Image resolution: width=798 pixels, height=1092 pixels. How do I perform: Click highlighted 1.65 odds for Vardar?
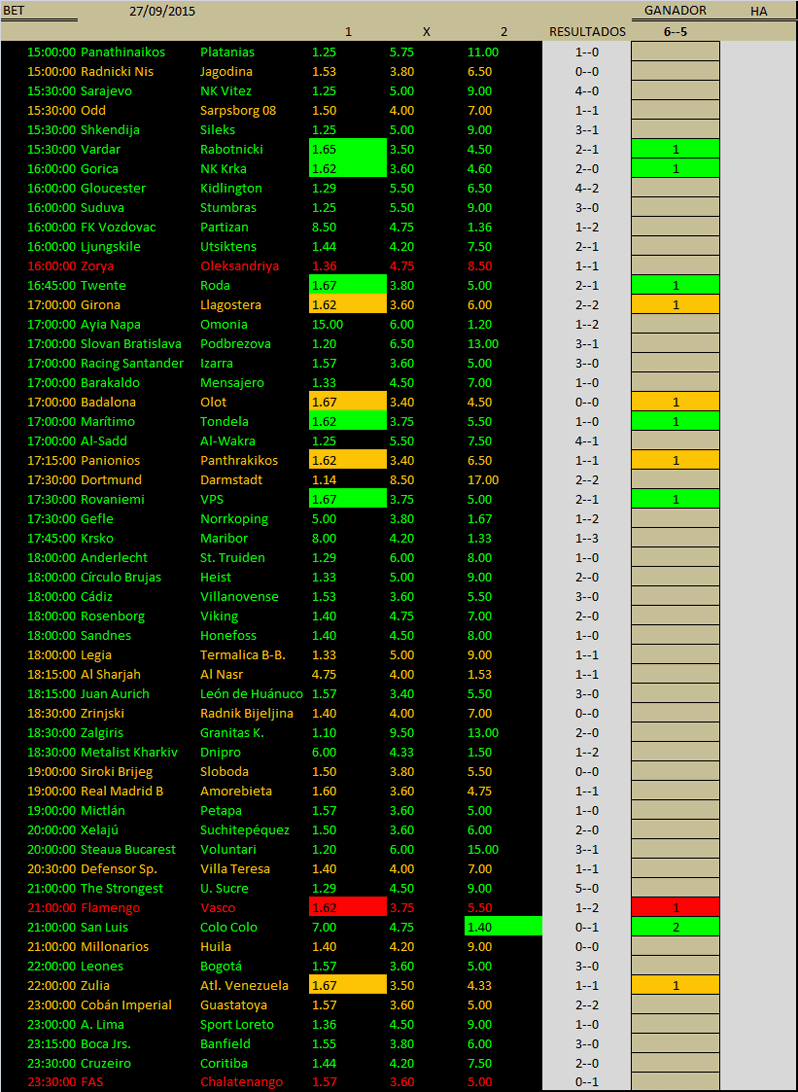347,148
